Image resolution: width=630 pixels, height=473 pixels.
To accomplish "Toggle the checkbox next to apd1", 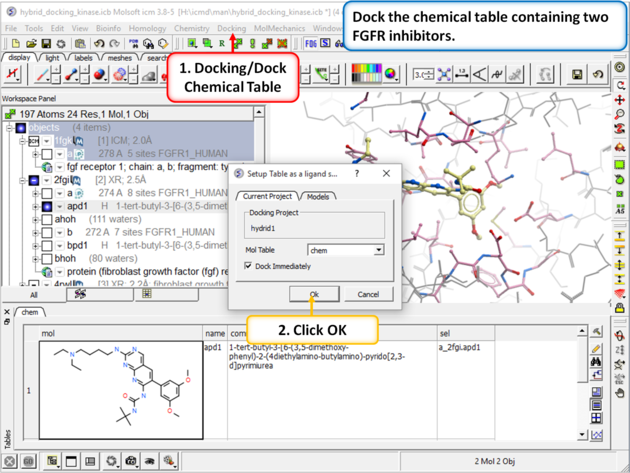I will tap(47, 207).
